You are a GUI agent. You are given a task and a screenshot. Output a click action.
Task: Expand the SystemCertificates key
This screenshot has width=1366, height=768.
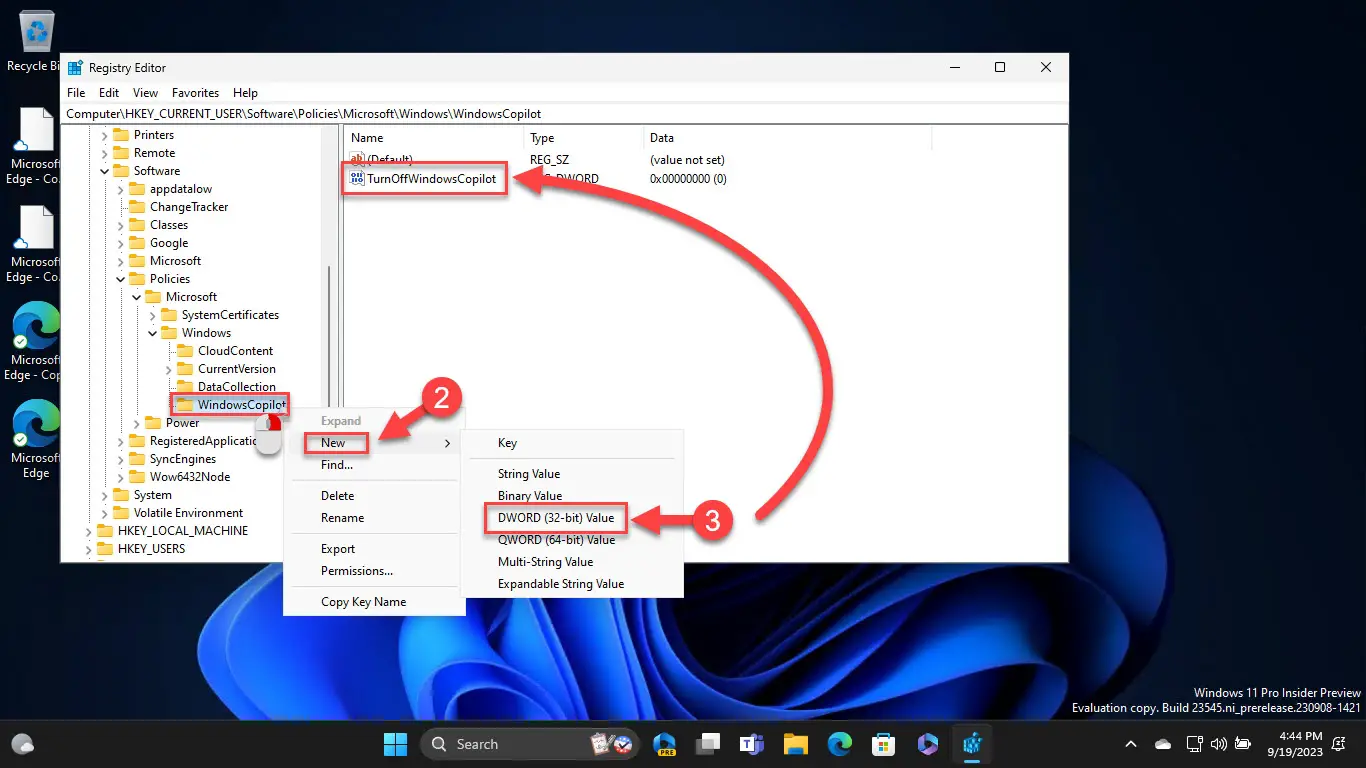point(153,315)
